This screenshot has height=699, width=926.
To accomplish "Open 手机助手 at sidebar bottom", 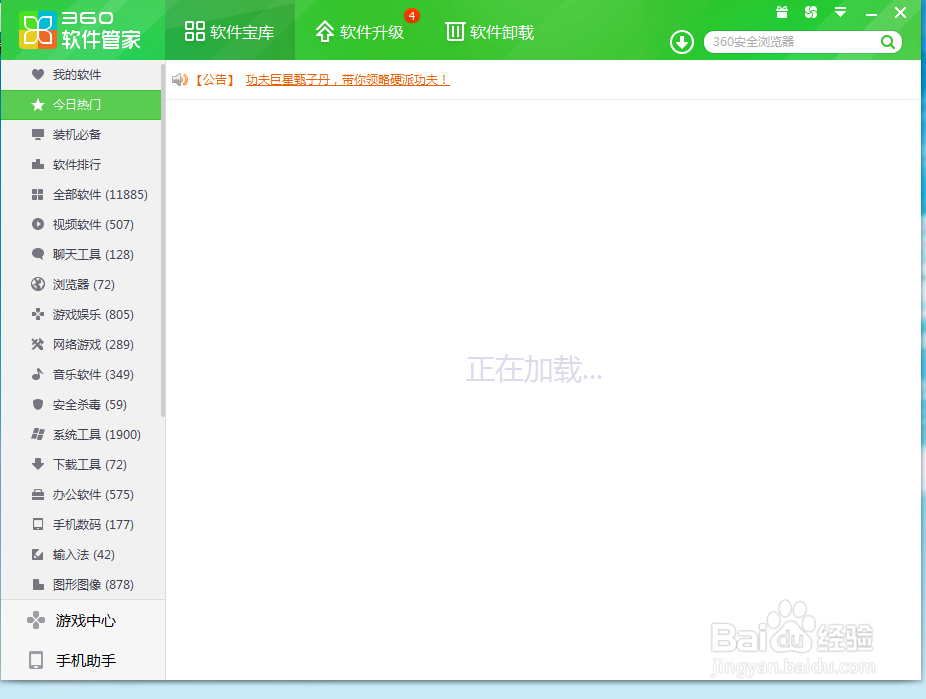I will (x=83, y=660).
